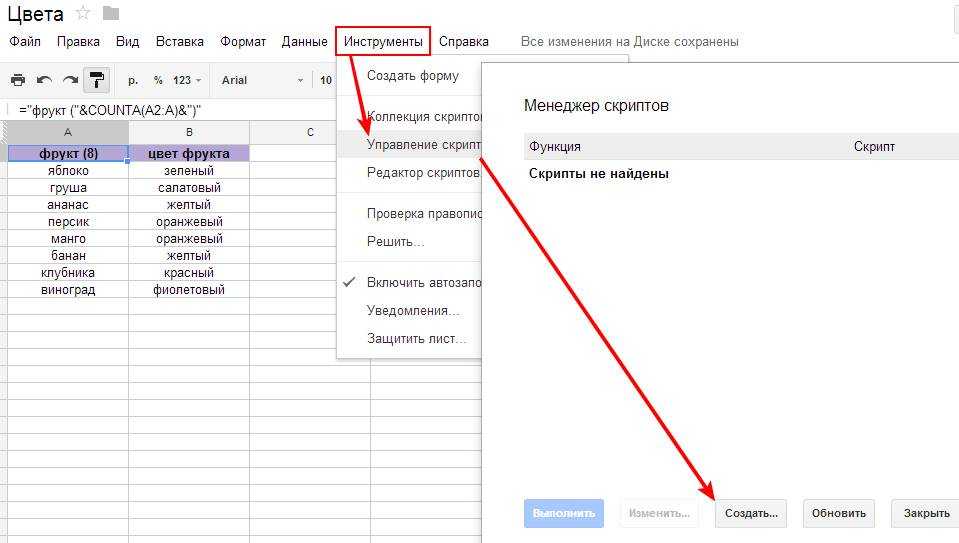Star the Цвета document
The image size is (959, 543).
click(83, 13)
